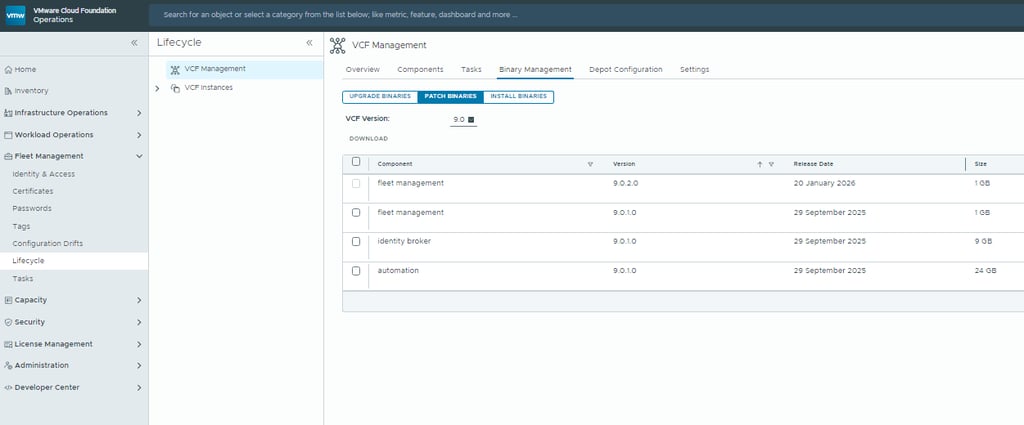Select Upgrade Binaries button
Image resolution: width=1024 pixels, height=425 pixels.
(x=380, y=97)
